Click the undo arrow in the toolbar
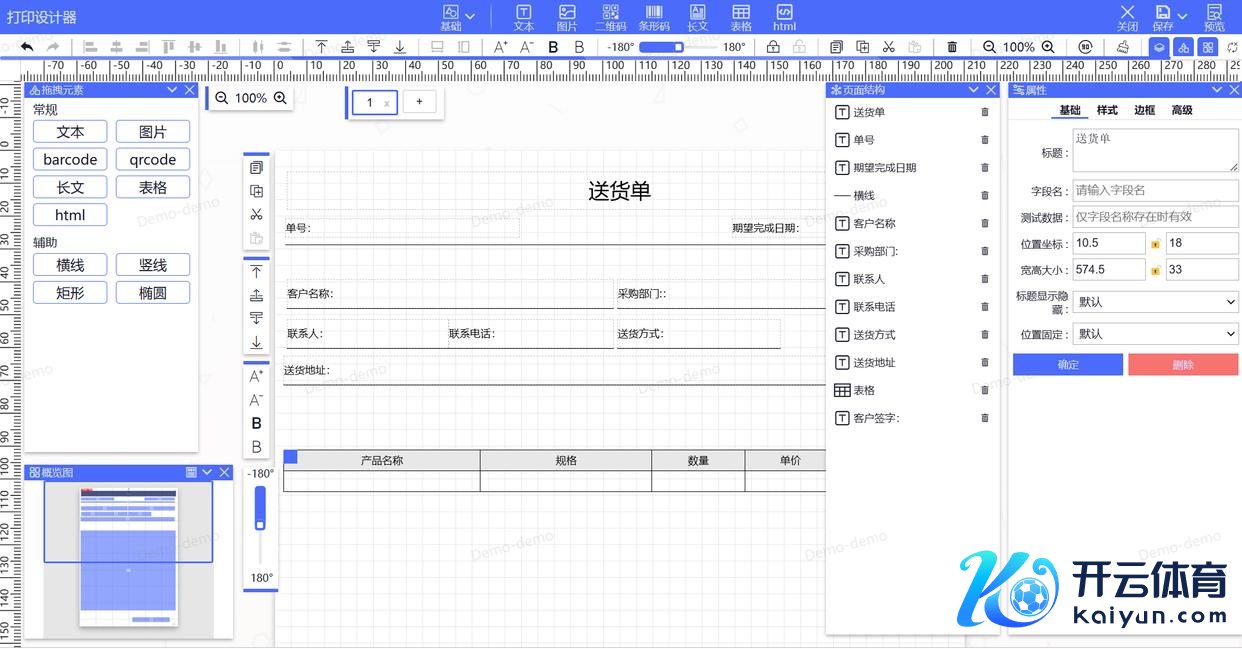The height and width of the screenshot is (649, 1242). coord(27,47)
